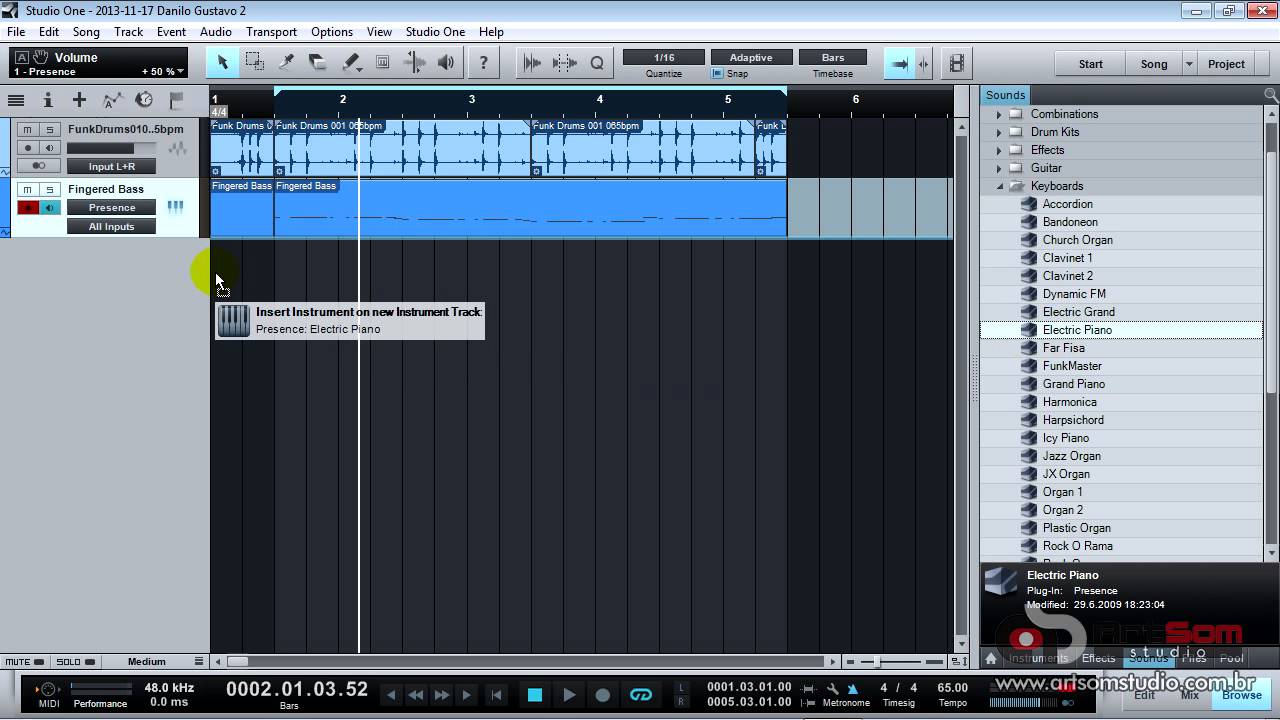1280x720 pixels.
Task: Show automation icon above tracks
Action: [112, 100]
